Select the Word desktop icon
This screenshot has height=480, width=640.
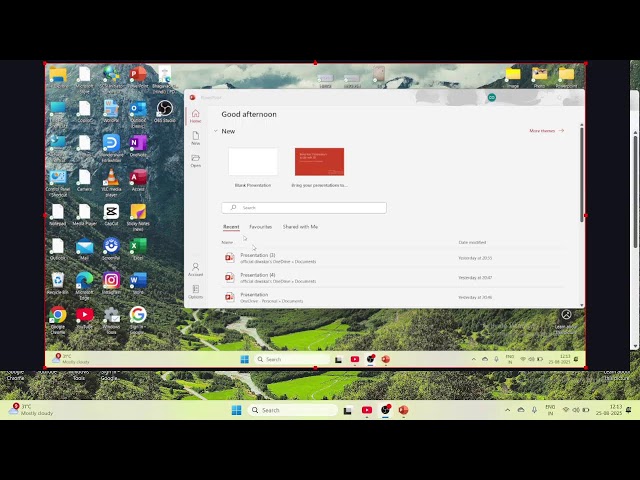[138, 283]
